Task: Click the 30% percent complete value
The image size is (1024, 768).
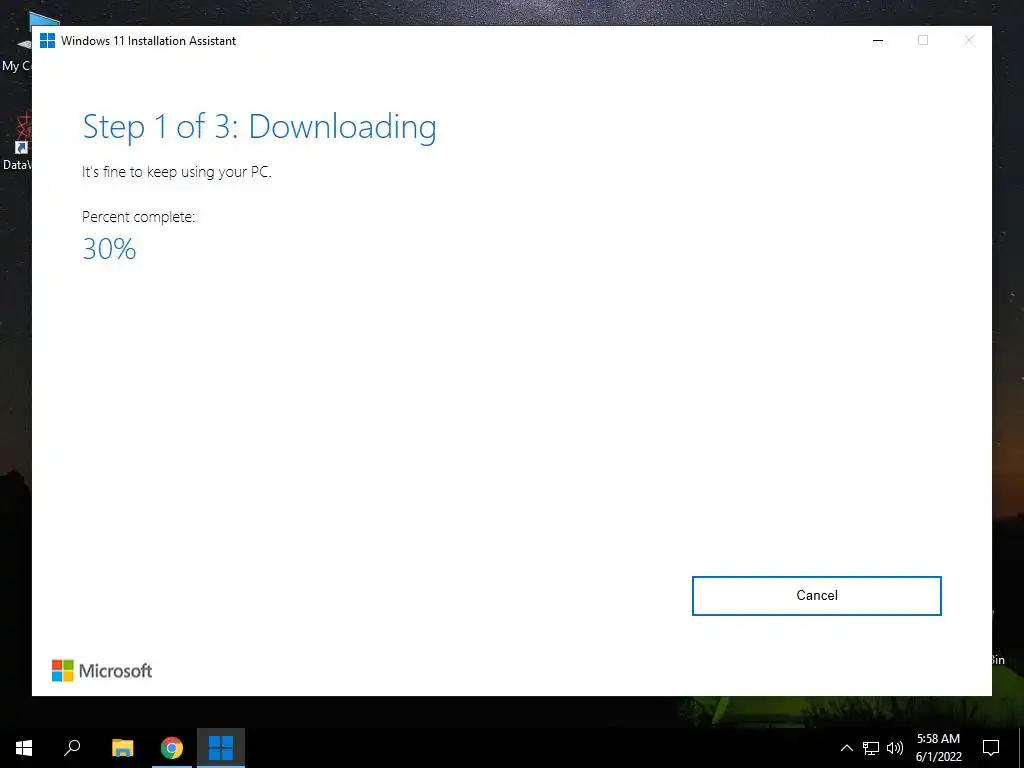Action: [109, 249]
